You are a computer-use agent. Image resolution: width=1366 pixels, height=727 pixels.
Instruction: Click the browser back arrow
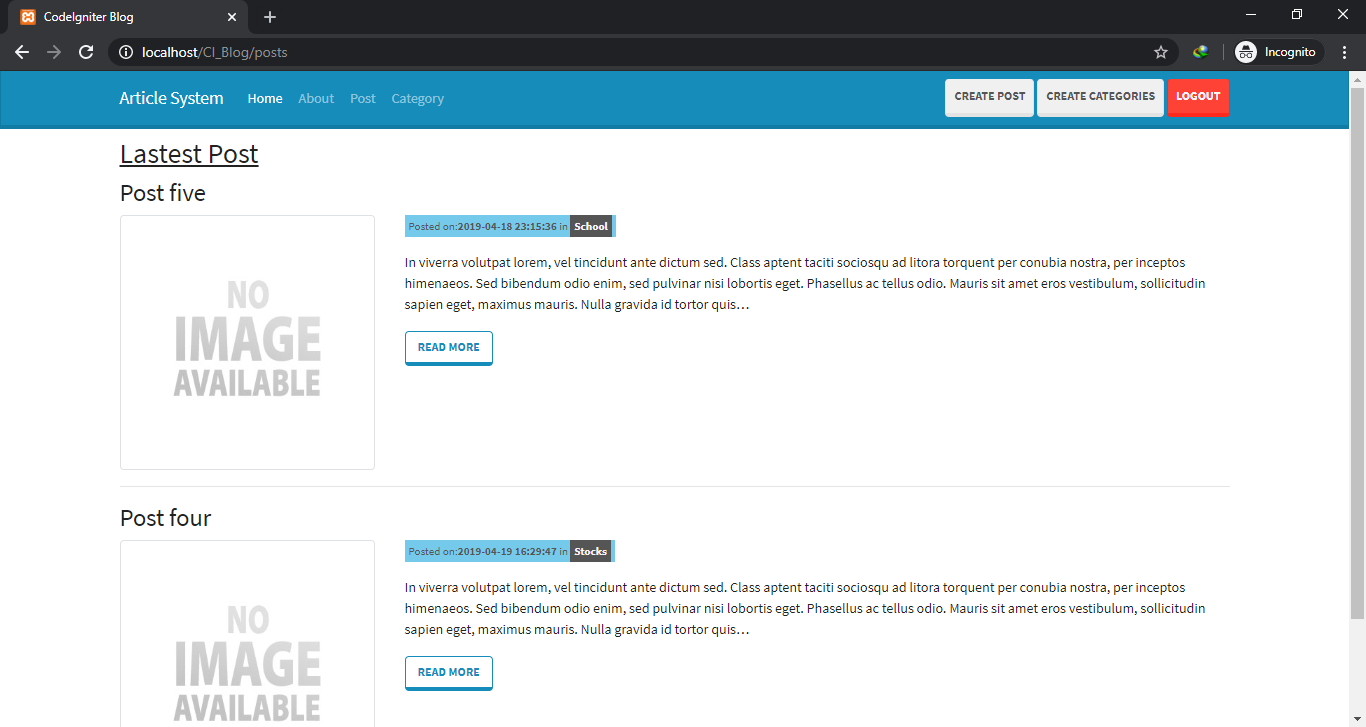(x=22, y=52)
